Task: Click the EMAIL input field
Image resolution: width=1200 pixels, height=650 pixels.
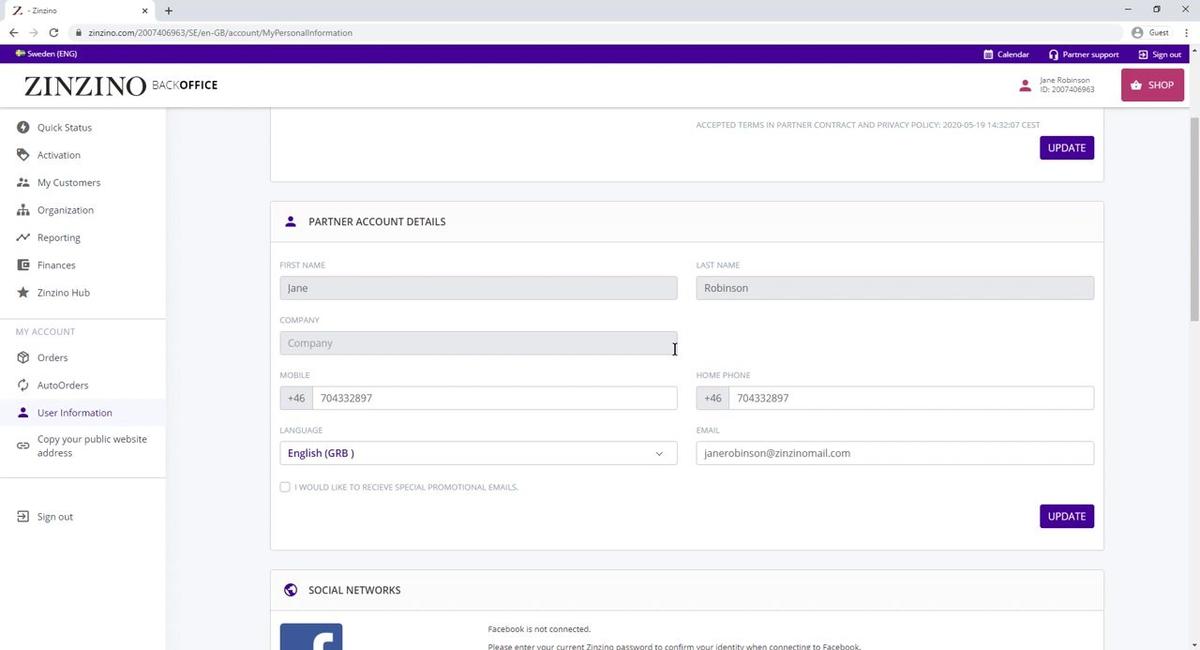Action: (894, 452)
